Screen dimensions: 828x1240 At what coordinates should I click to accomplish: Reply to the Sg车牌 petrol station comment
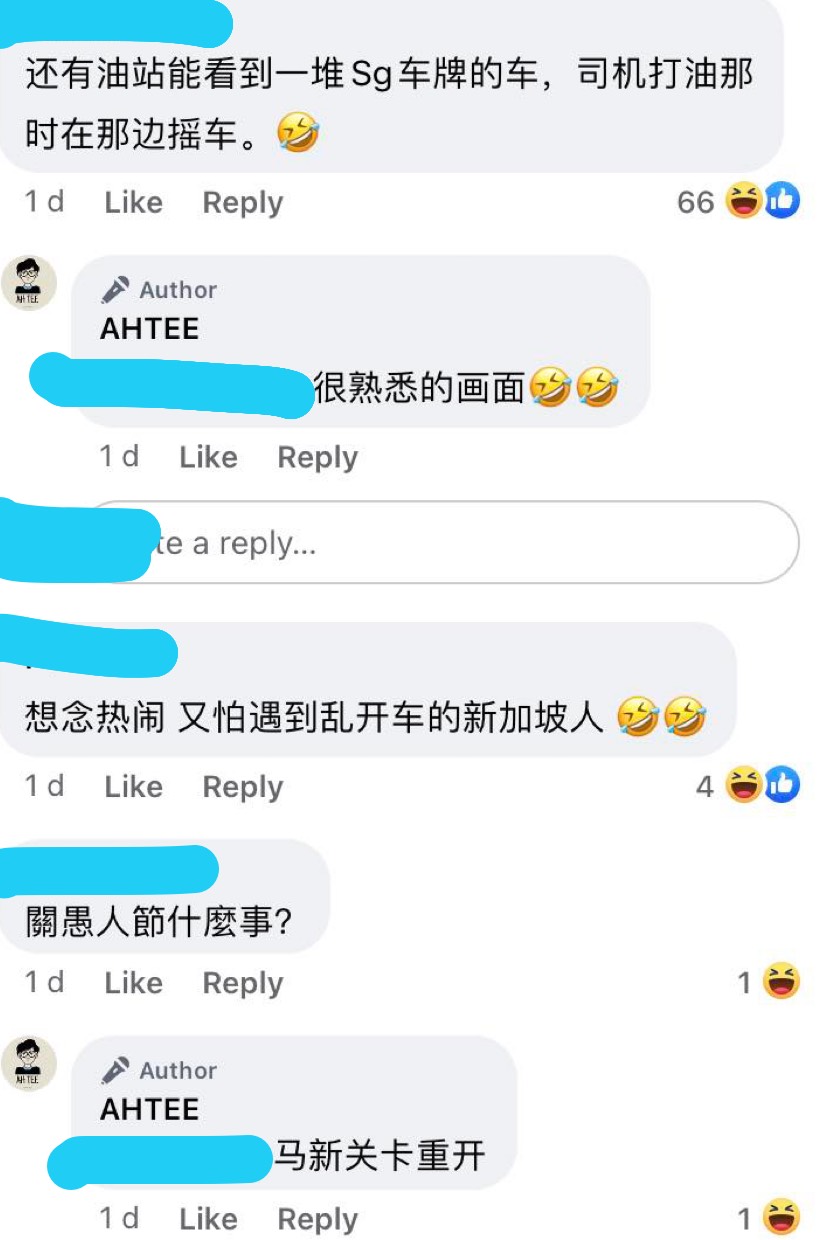[x=243, y=203]
